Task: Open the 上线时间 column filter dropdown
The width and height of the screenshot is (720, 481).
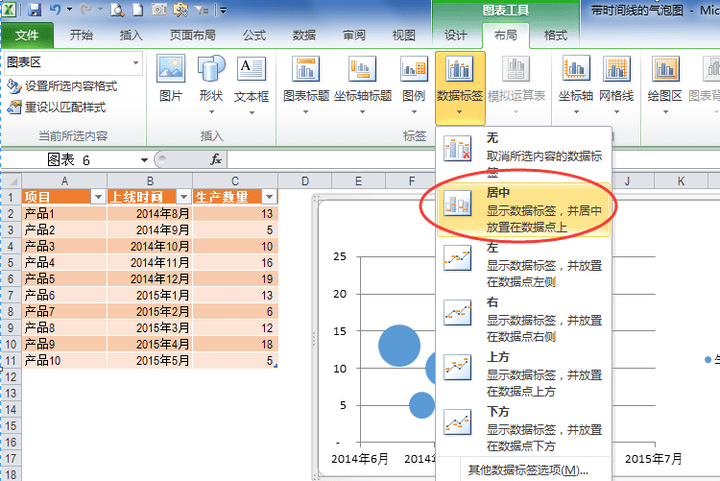Action: click(x=184, y=197)
